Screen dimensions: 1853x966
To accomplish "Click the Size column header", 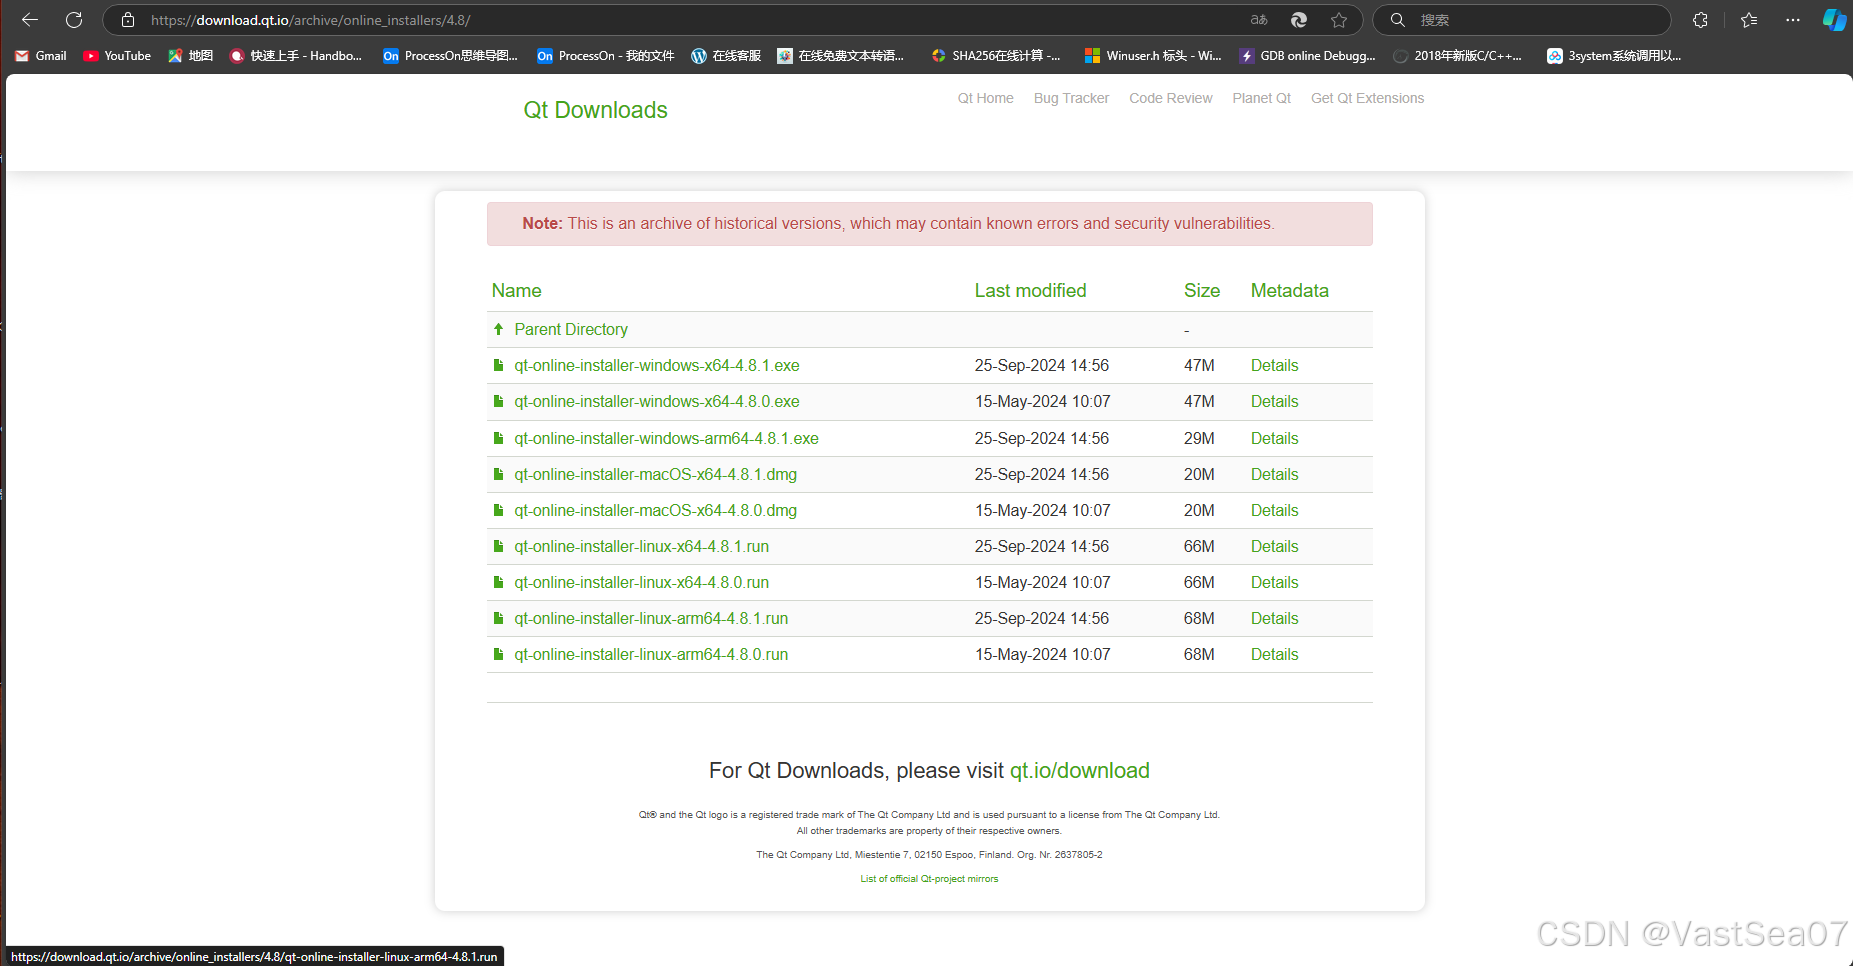I will pyautogui.click(x=1202, y=291).
